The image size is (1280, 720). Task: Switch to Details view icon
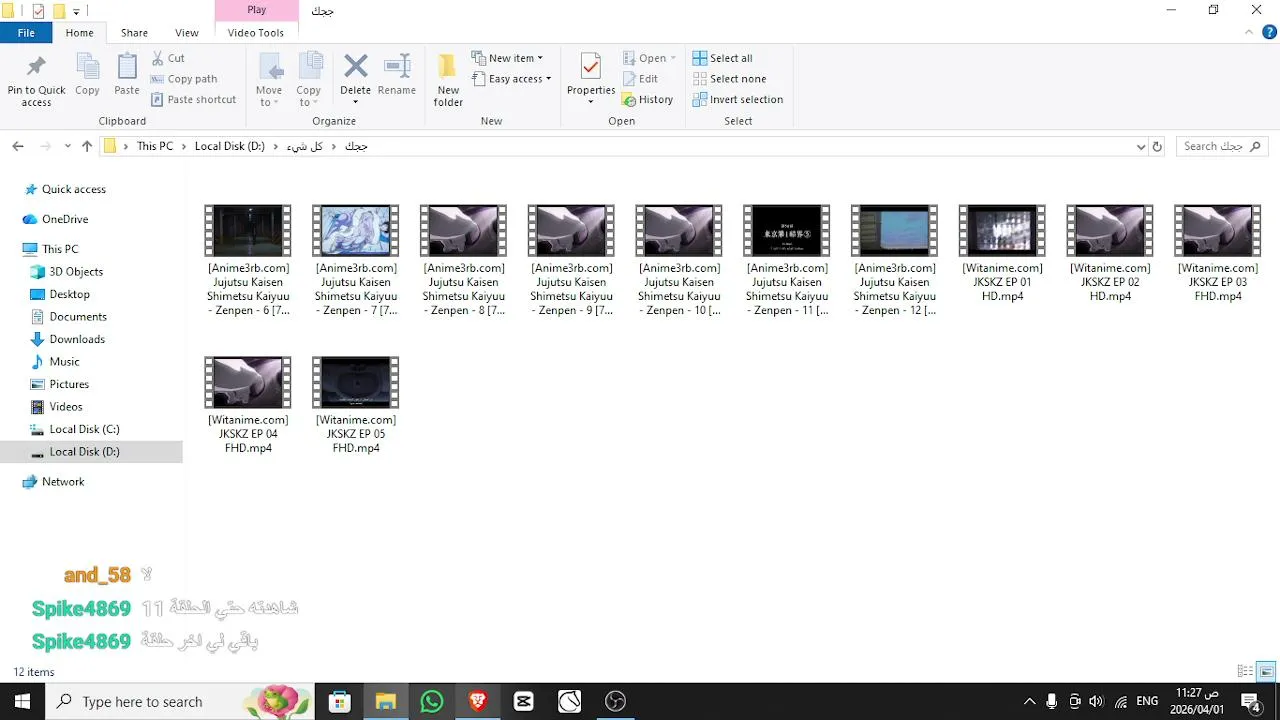pos(1245,672)
